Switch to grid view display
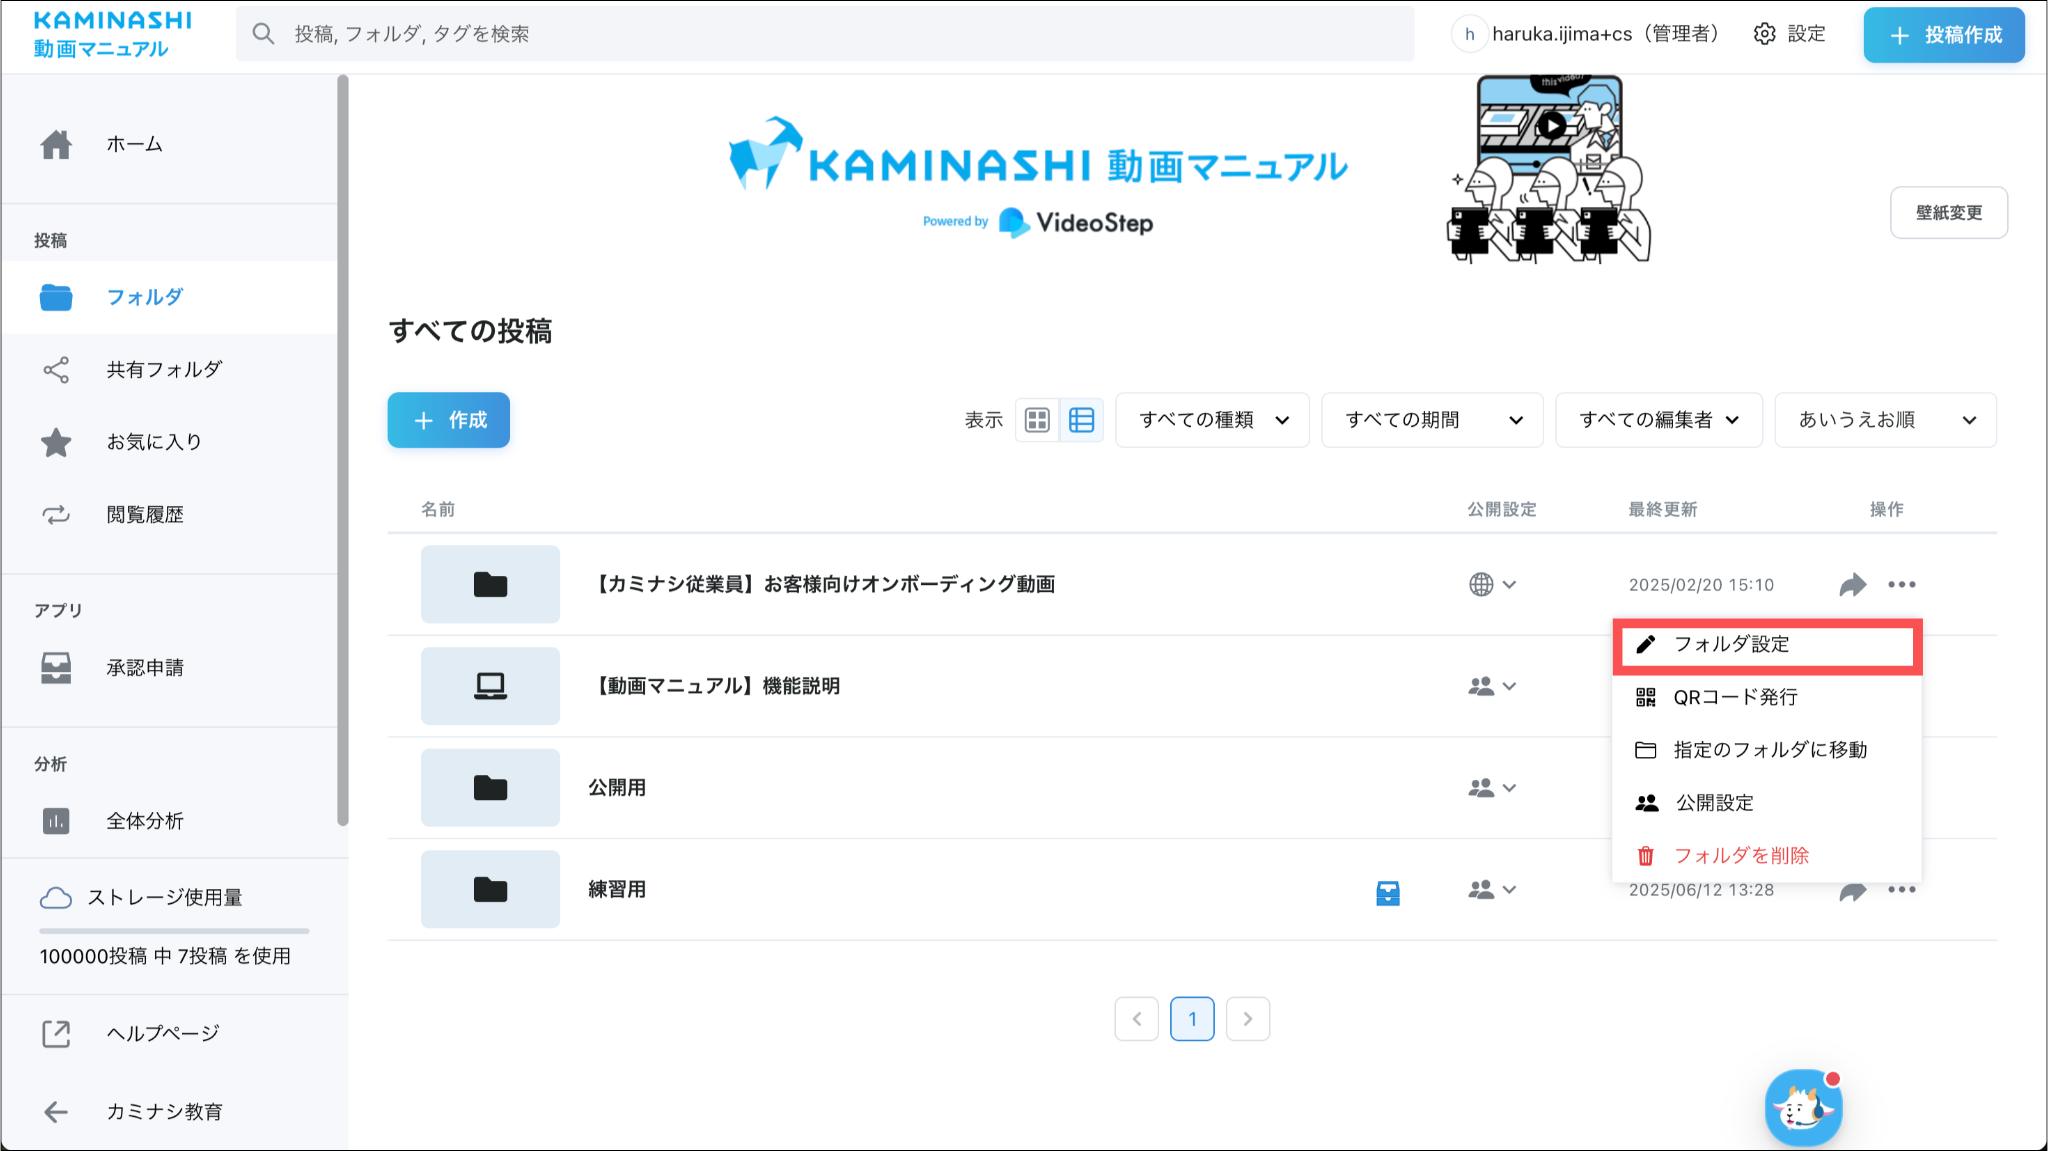The image size is (2048, 1151). pyautogui.click(x=1038, y=420)
